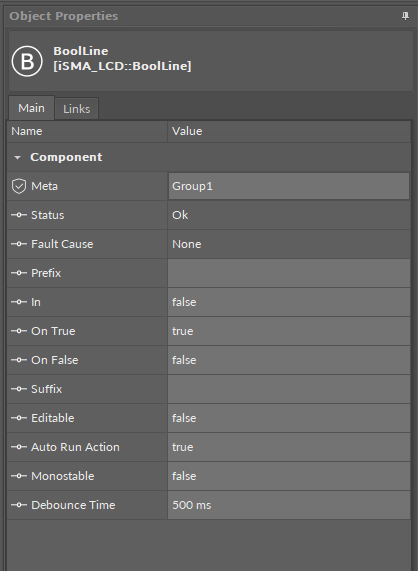Toggle the Editable value field
Viewport: 418px width, 571px height.
click(x=289, y=418)
